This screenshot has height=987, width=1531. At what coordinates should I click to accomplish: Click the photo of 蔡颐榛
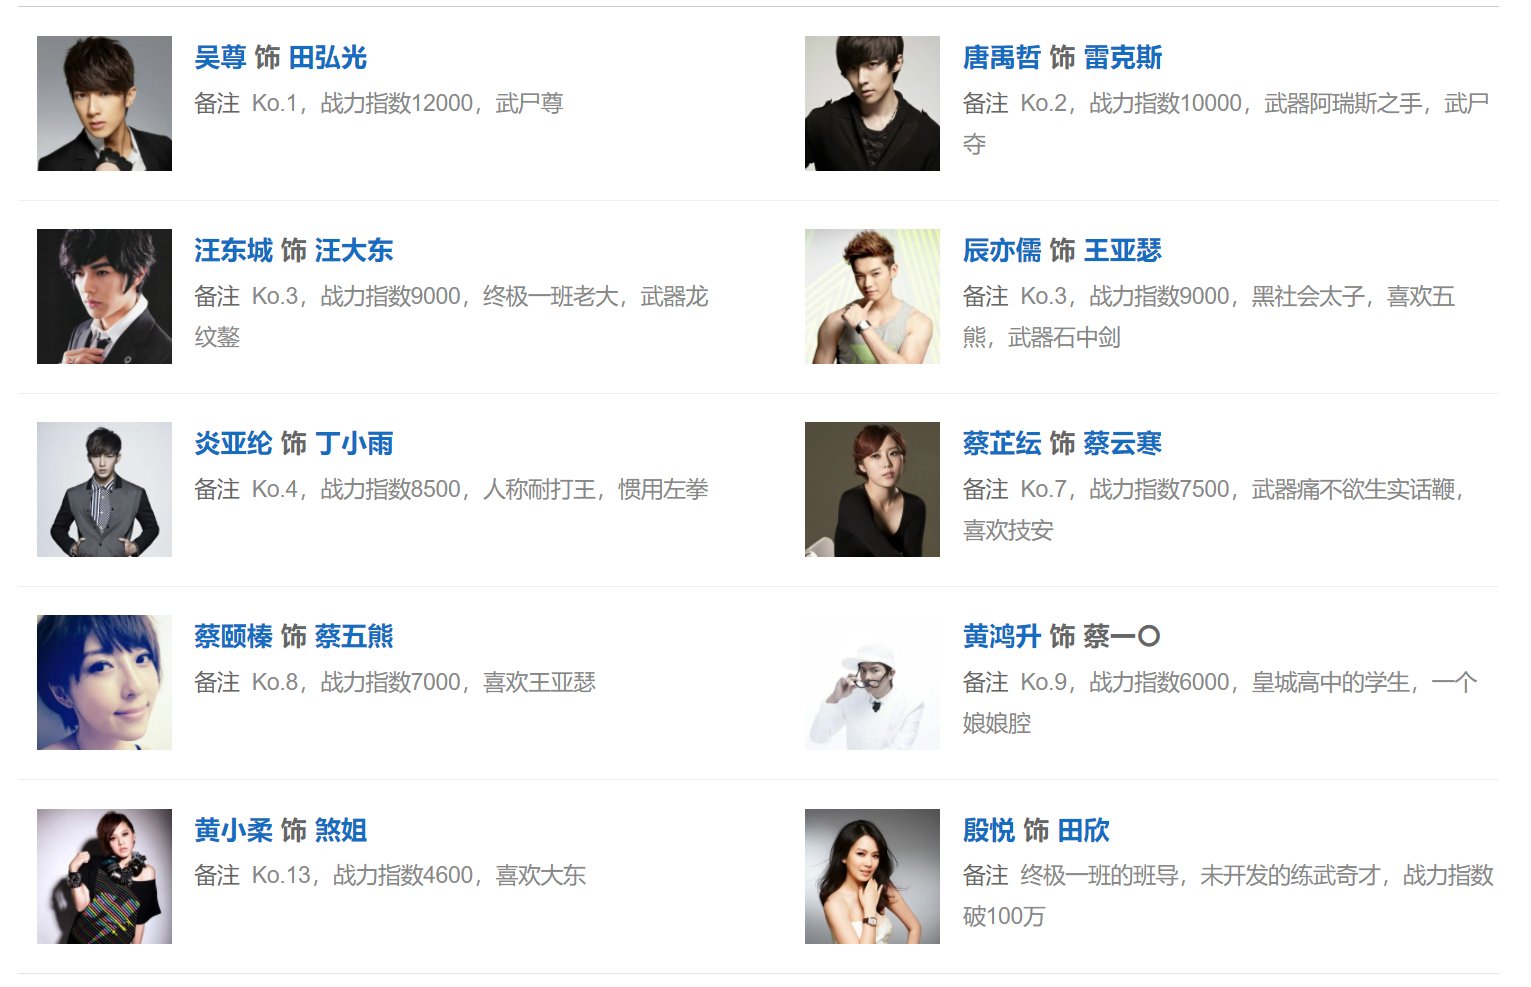click(104, 683)
